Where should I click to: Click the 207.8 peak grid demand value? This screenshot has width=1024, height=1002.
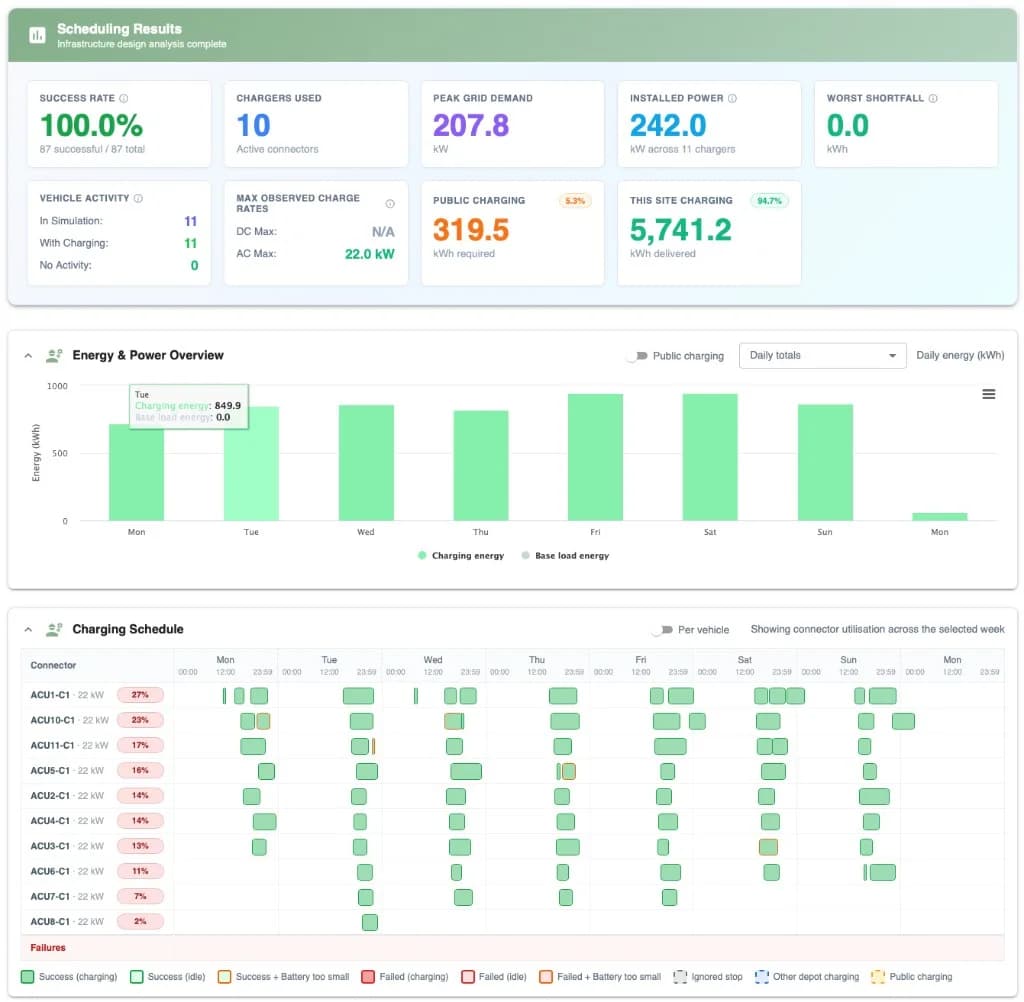point(470,125)
